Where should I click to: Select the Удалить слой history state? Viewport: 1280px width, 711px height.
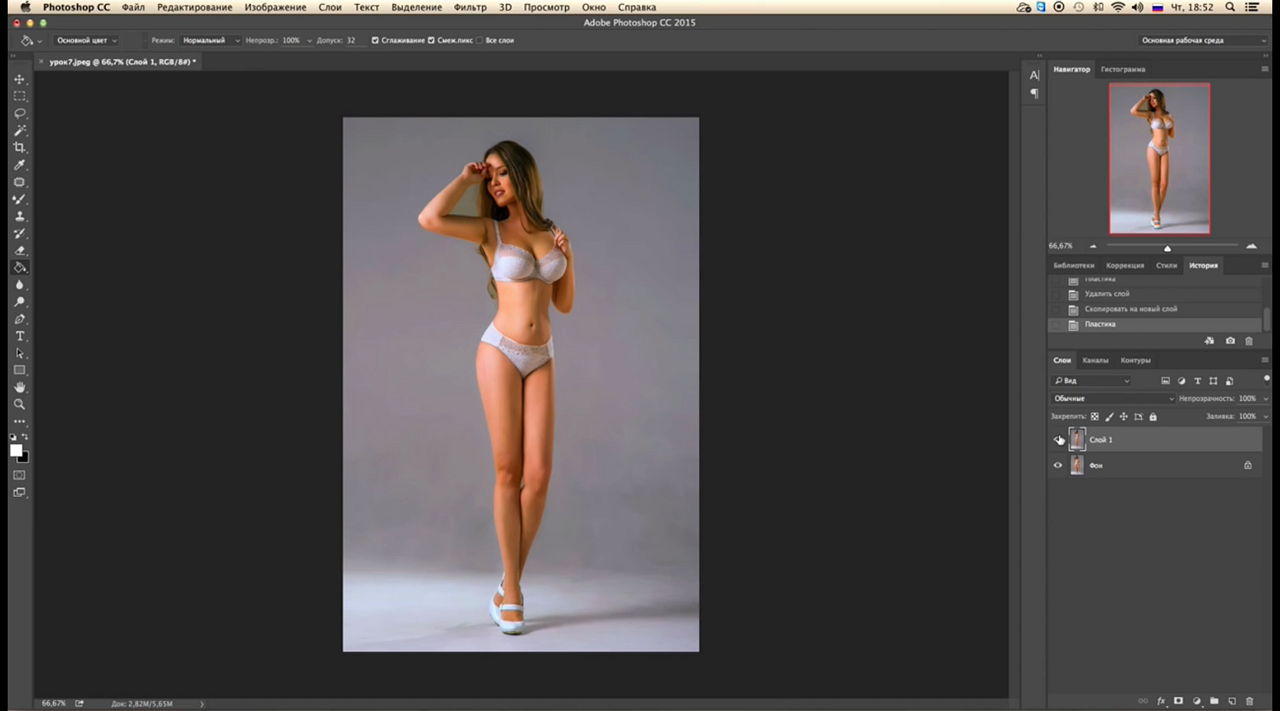tap(1107, 294)
